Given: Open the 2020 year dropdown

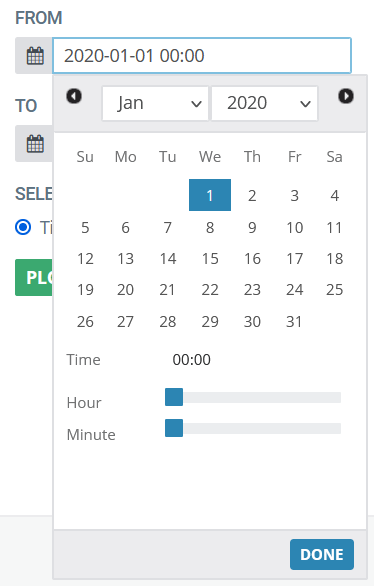Looking at the screenshot, I should click(265, 103).
